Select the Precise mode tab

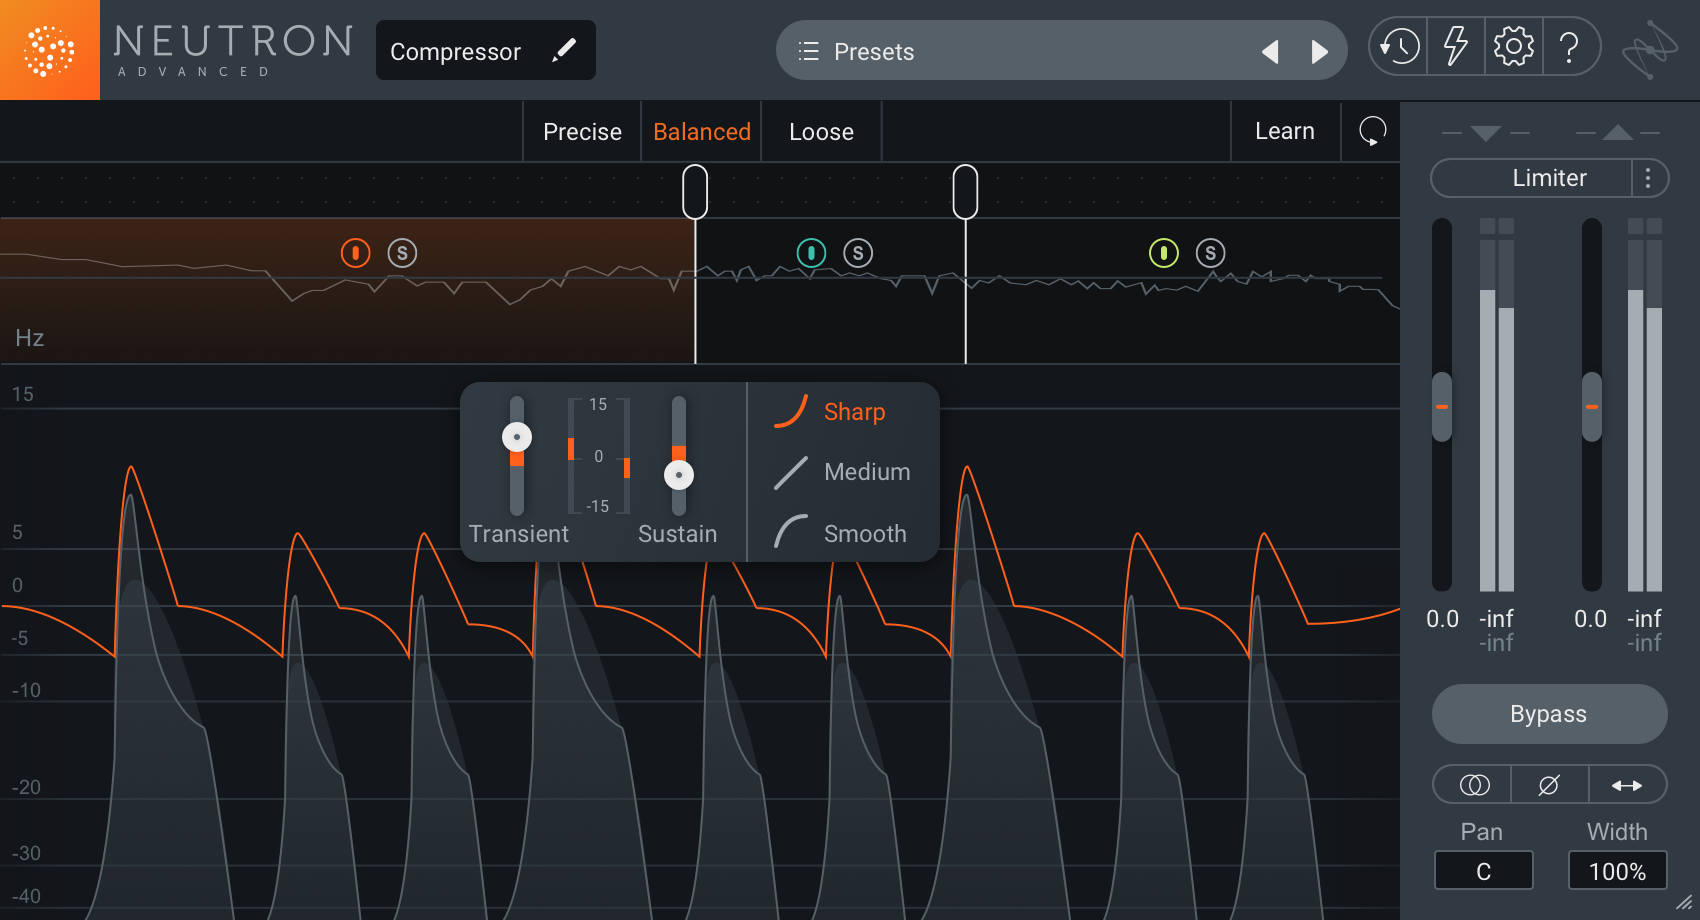click(582, 132)
